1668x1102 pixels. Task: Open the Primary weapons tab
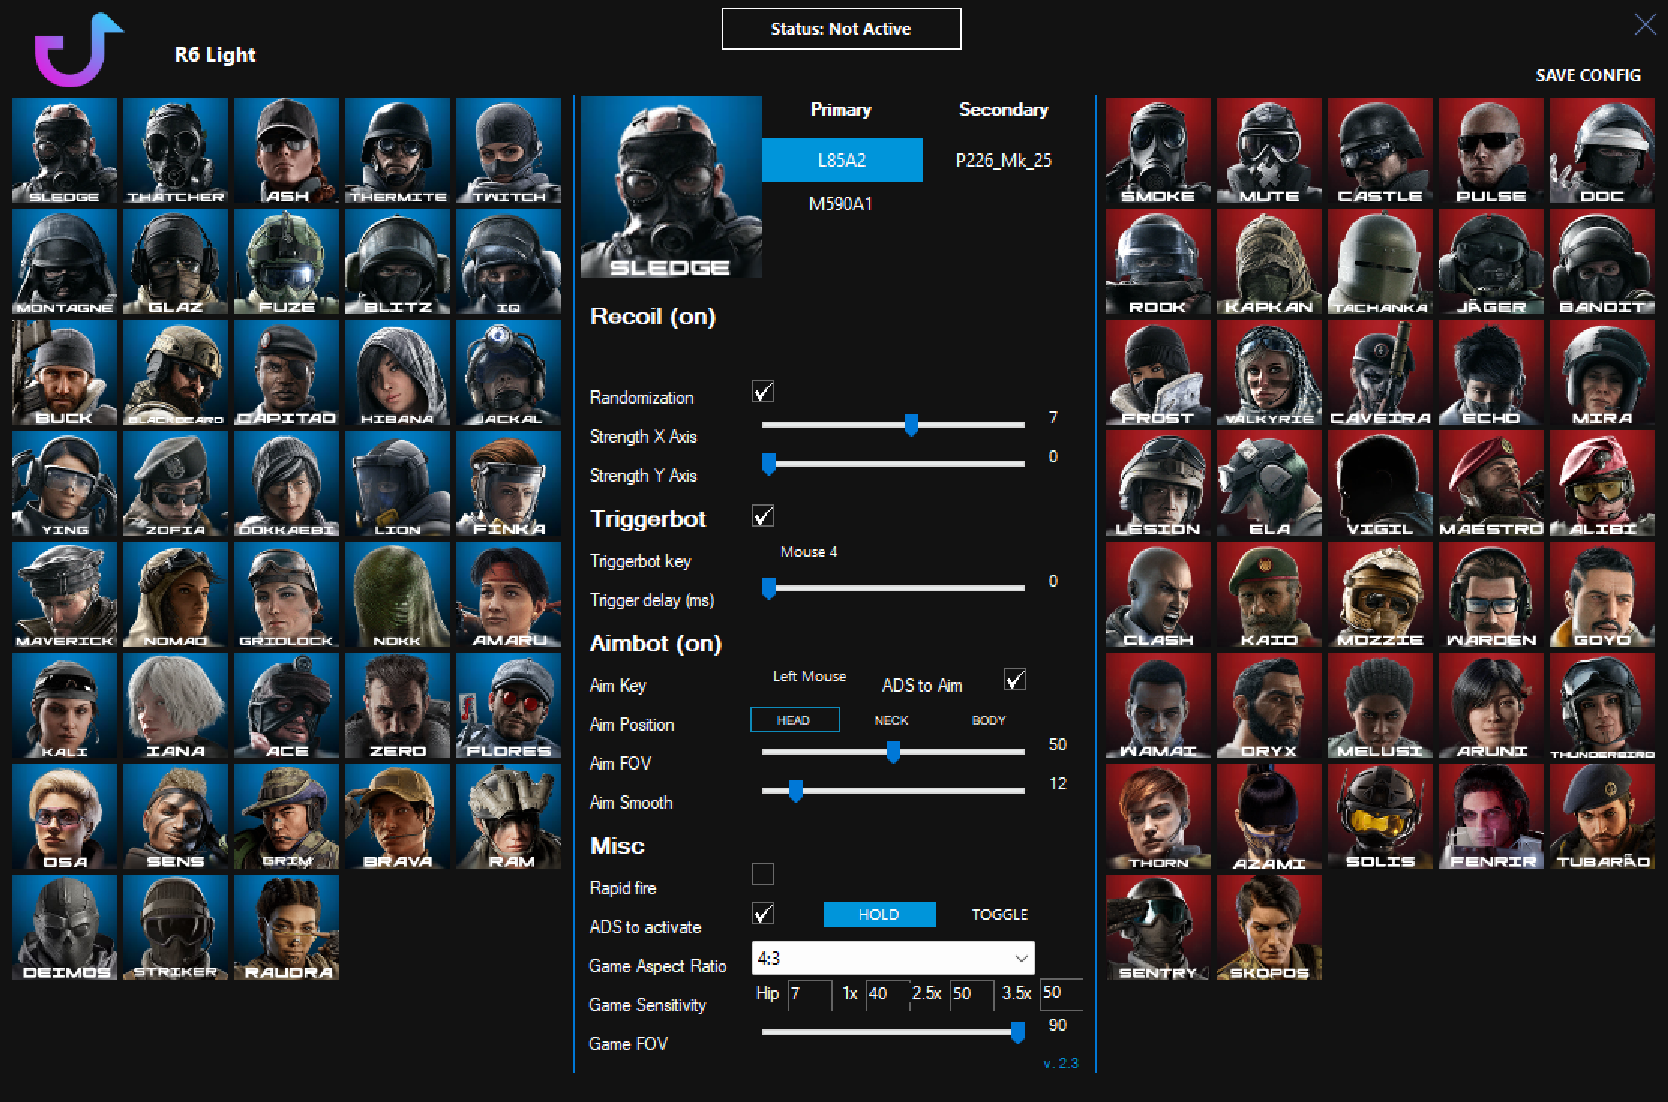(841, 110)
